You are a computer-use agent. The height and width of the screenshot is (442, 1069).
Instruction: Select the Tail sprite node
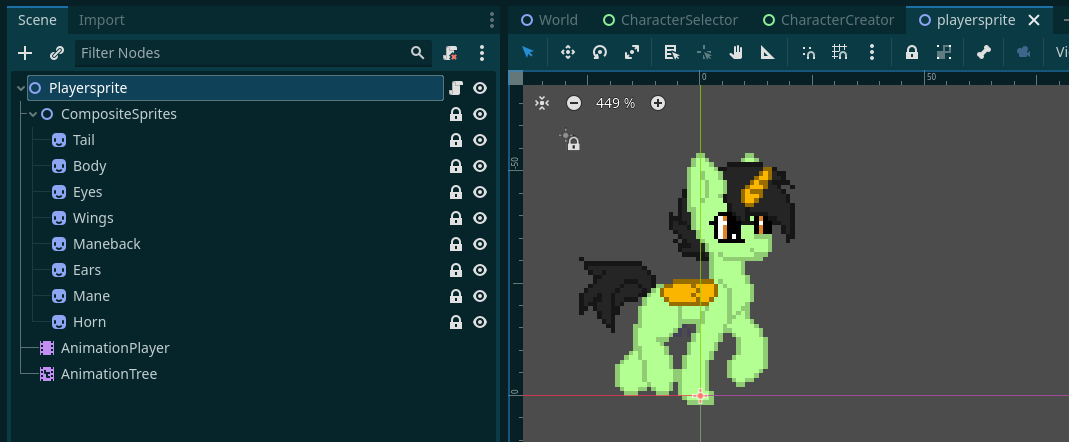coord(84,140)
